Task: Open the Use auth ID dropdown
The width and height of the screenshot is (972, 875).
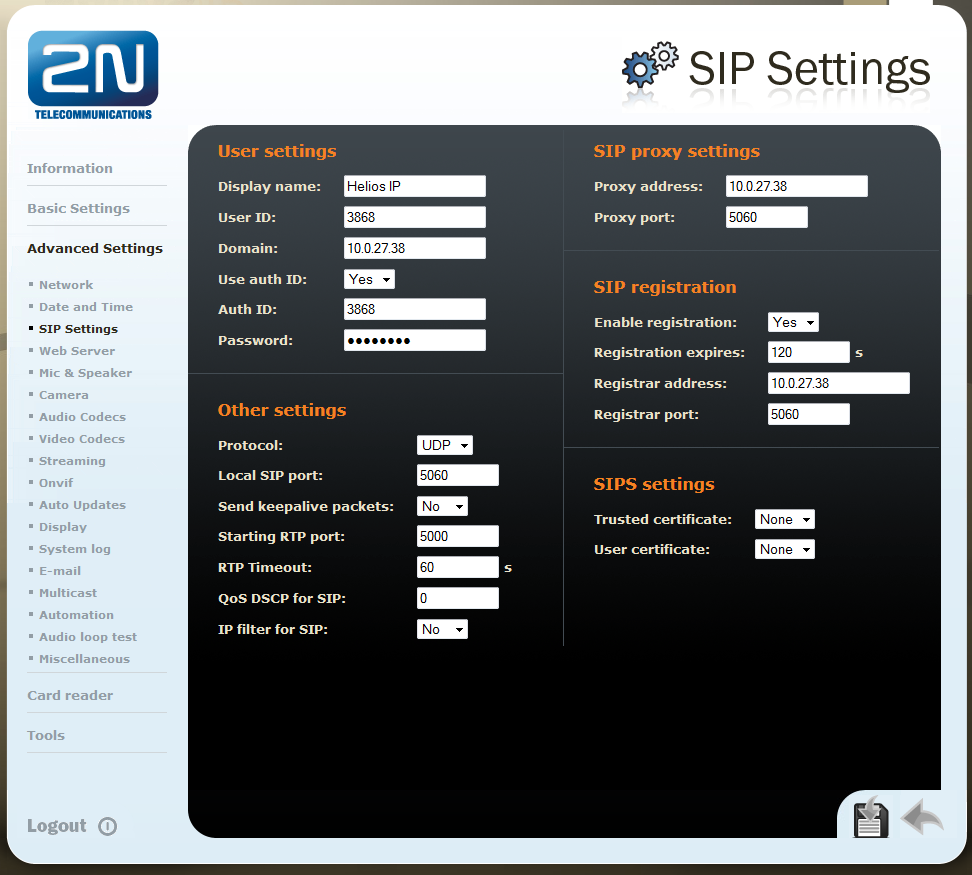Action: (x=369, y=279)
